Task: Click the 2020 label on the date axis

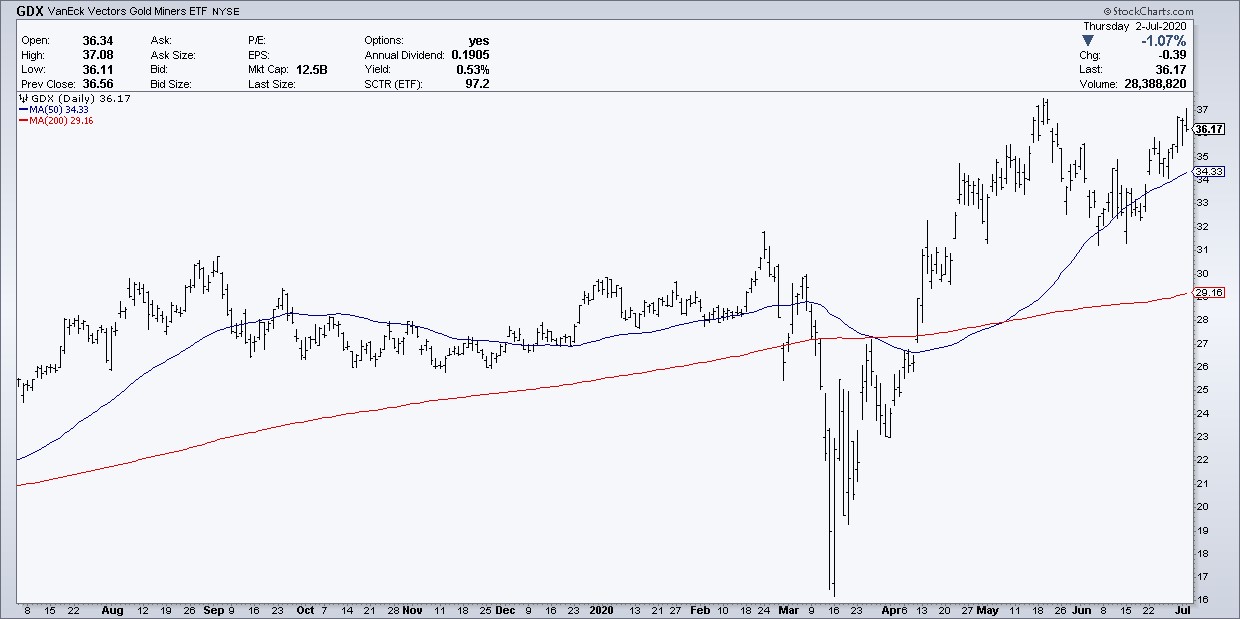Action: point(602,609)
